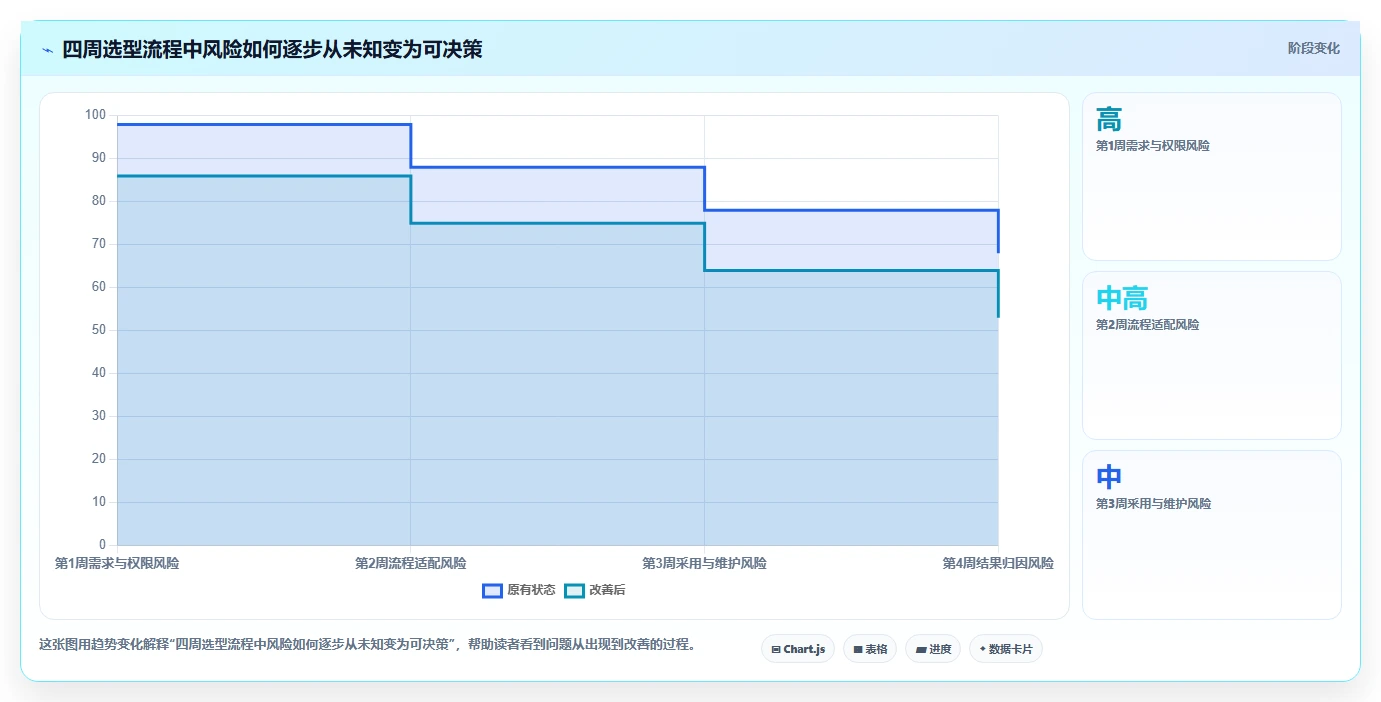Click the 数据卡片 chip

point(1006,649)
